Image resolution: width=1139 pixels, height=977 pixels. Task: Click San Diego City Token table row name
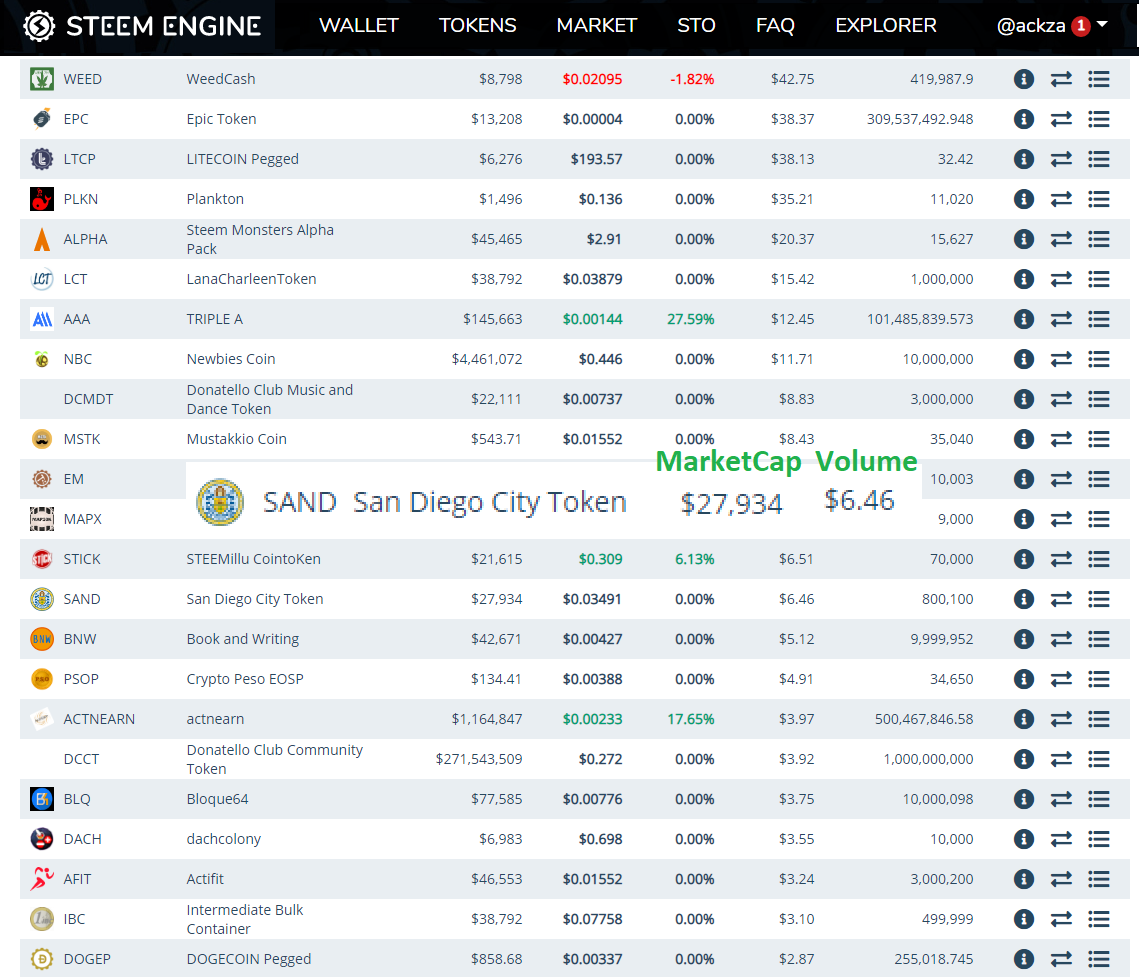(x=255, y=599)
